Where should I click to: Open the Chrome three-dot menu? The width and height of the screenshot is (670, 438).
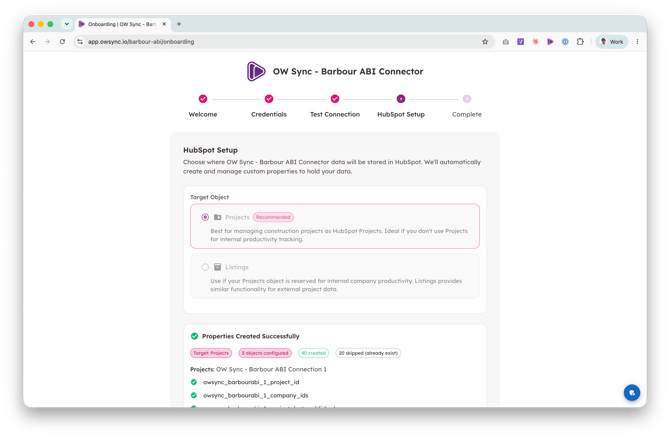[x=637, y=42]
